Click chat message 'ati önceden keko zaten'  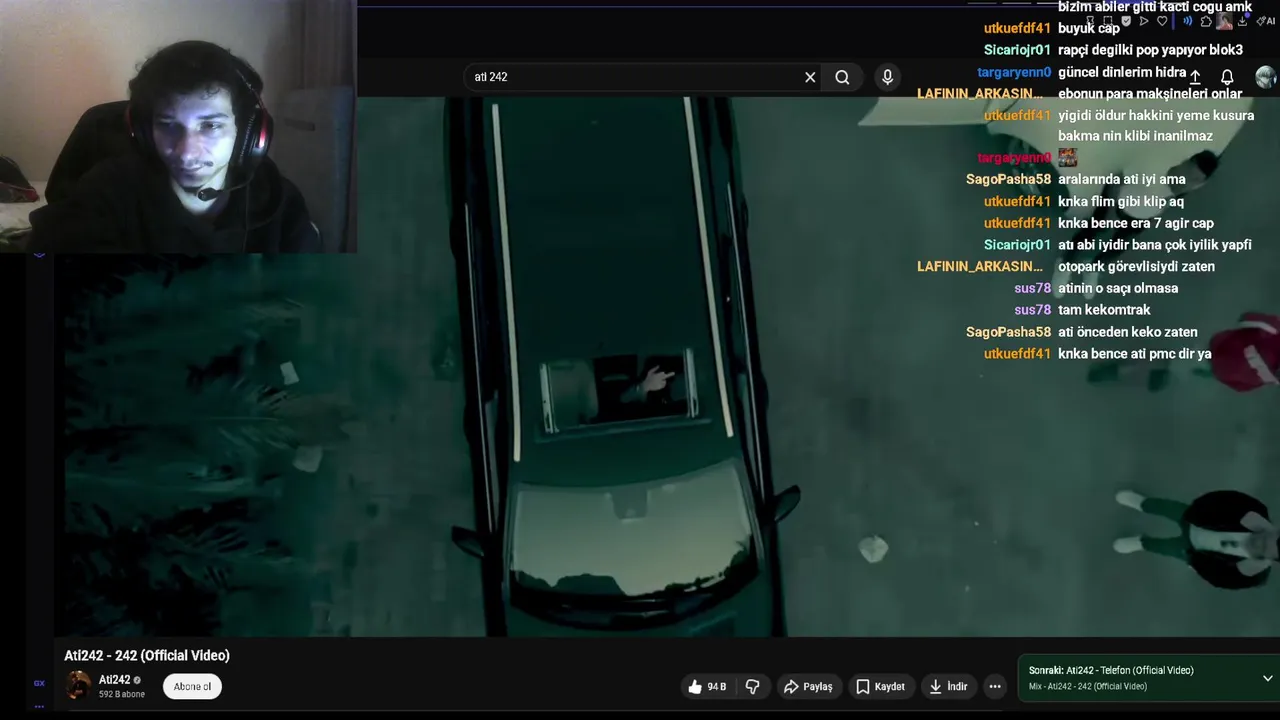point(1128,332)
